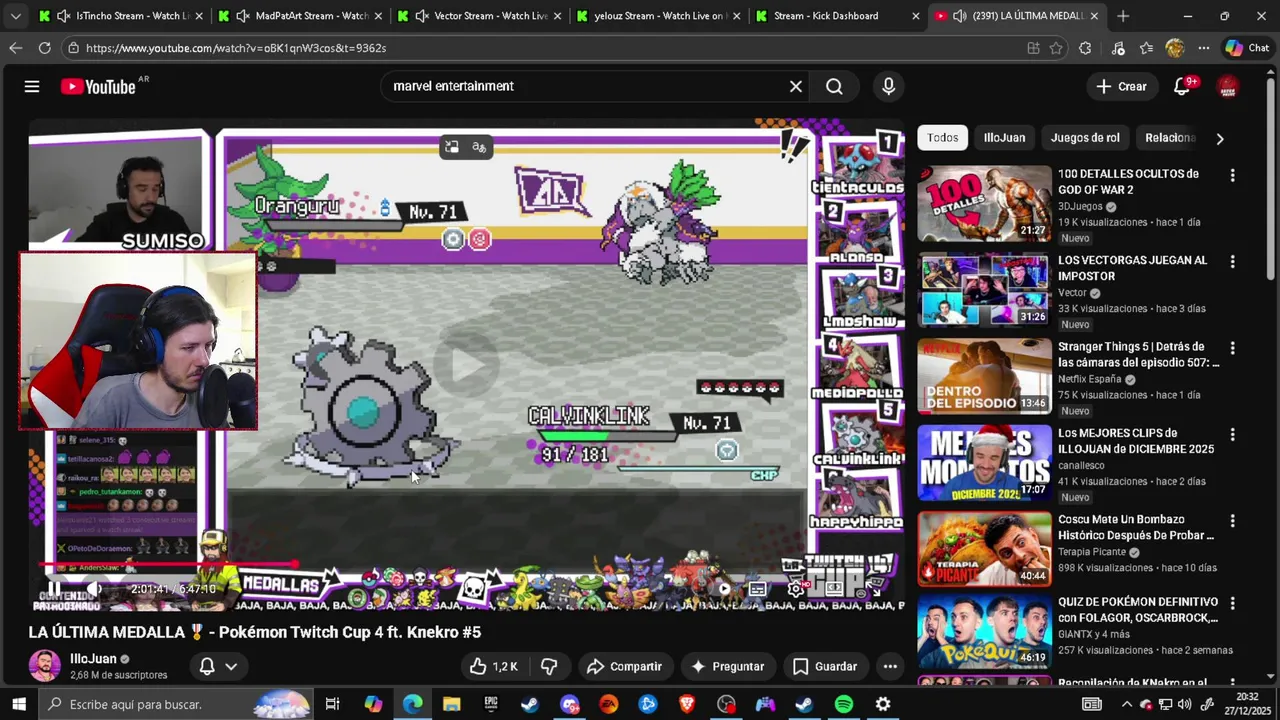Open Los Mejores Clips de IlloJuan title
Screen dimensions: 1280x720
coord(1136,441)
